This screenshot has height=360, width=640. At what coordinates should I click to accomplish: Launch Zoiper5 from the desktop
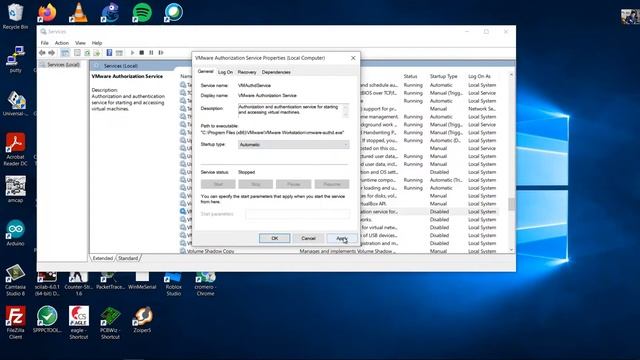(142, 319)
